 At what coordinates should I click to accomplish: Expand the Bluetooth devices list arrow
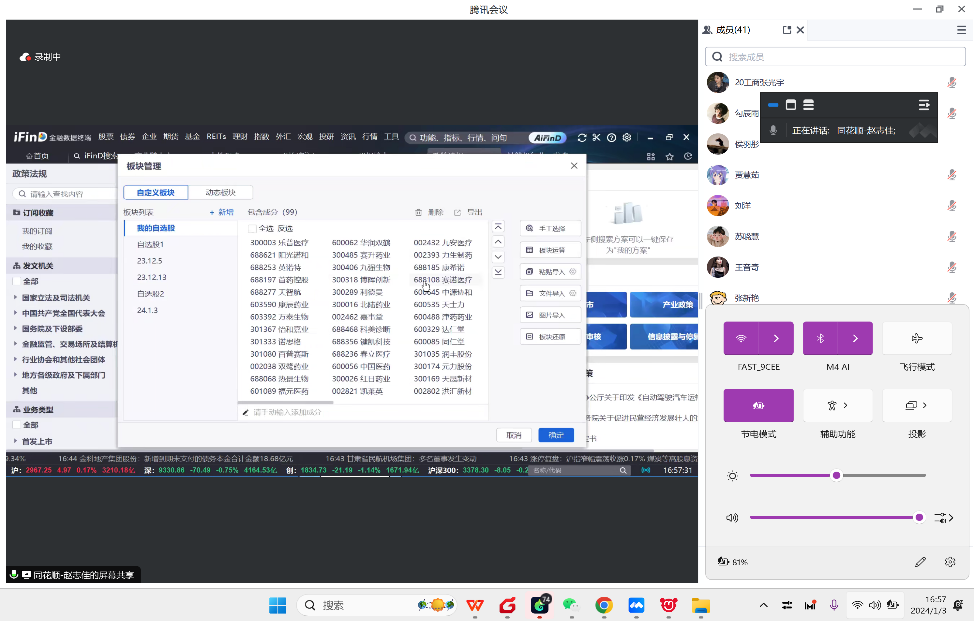point(856,338)
